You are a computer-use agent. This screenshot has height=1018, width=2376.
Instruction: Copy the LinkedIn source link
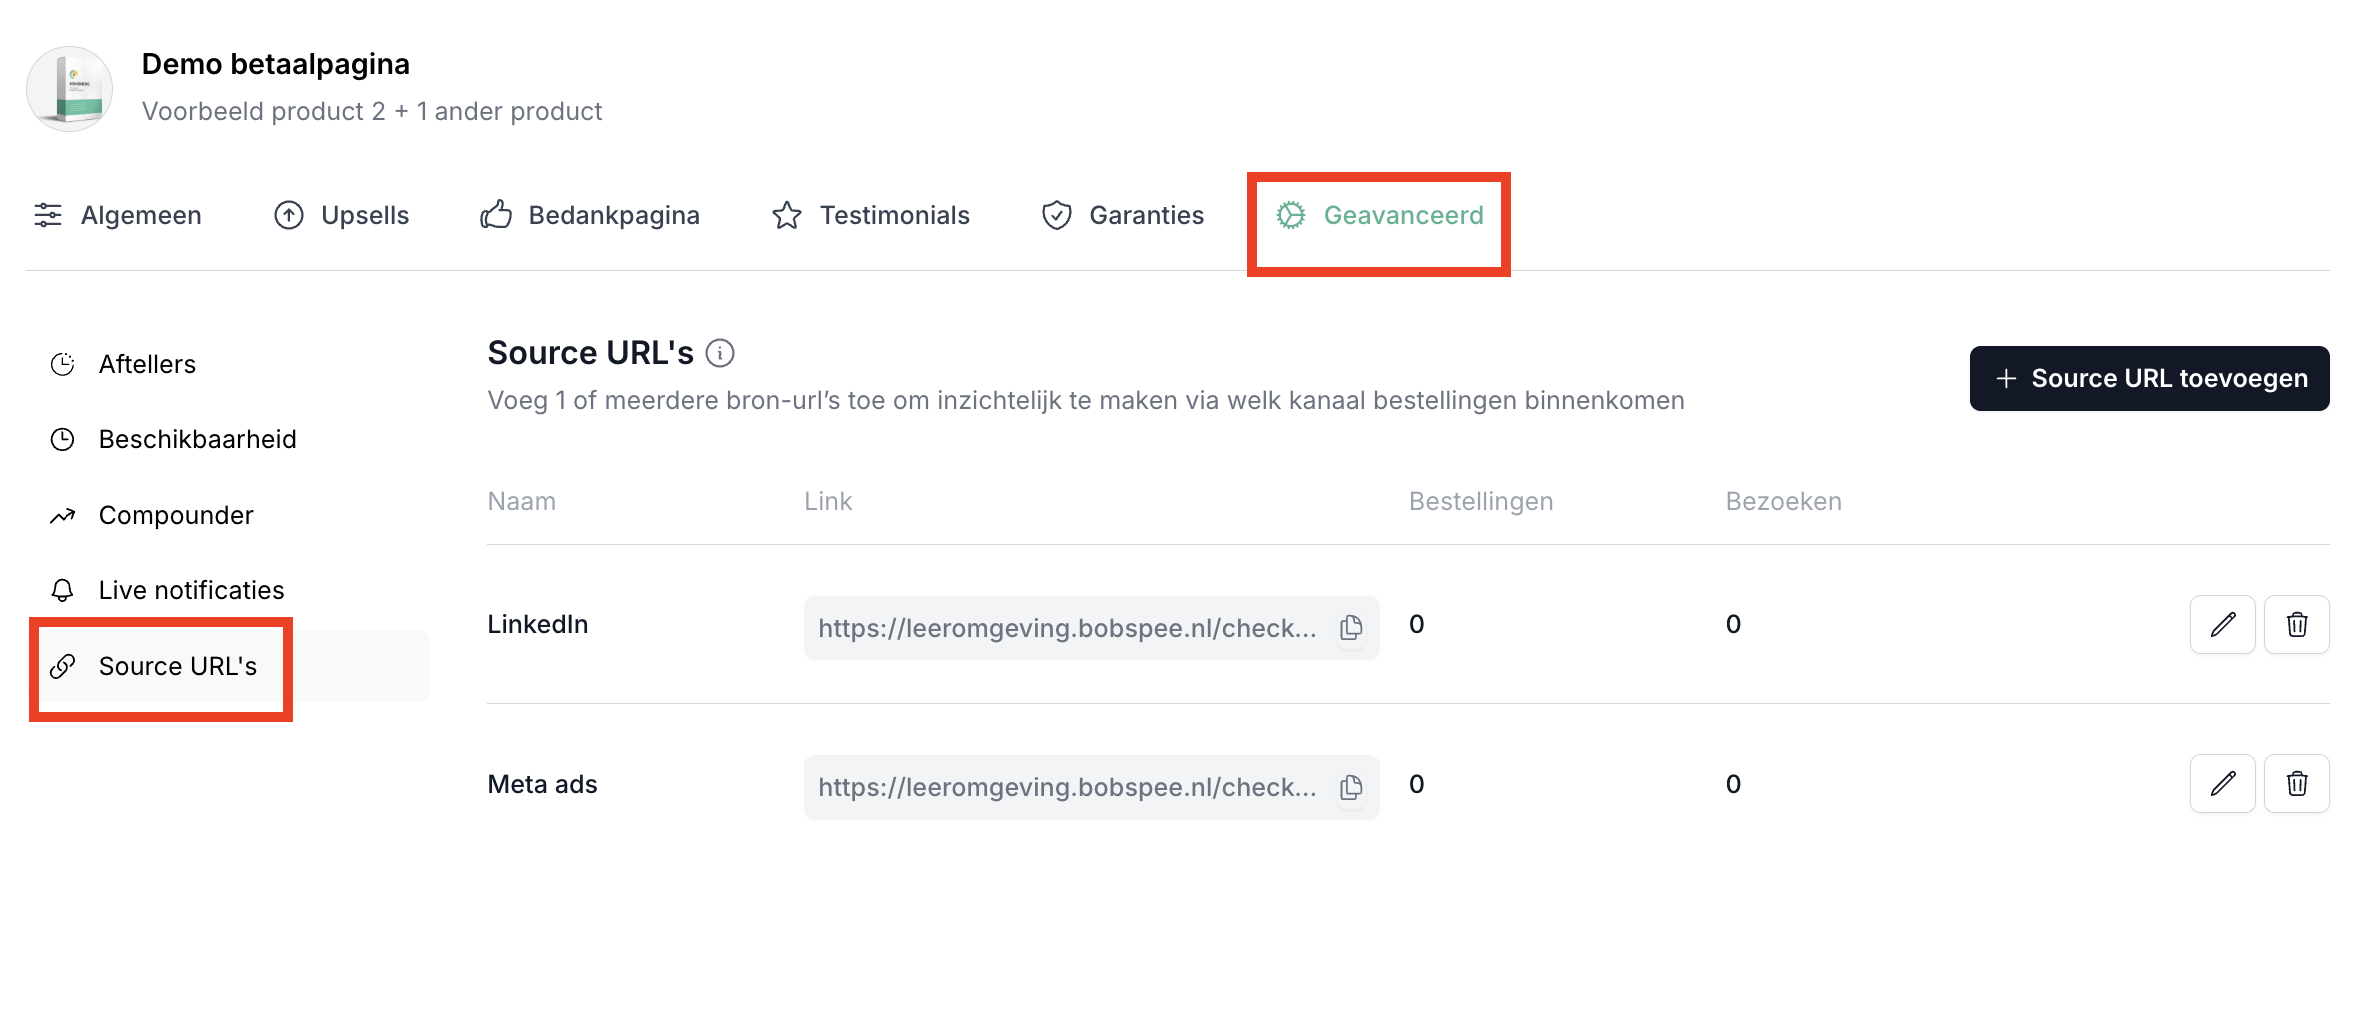(1351, 628)
